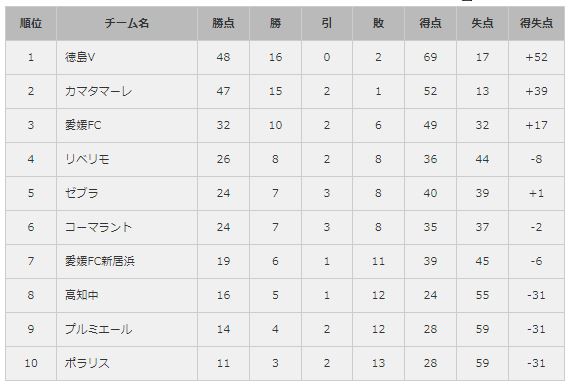The height and width of the screenshot is (387, 571).
Task: Click the 得点 column header
Action: tap(430, 23)
